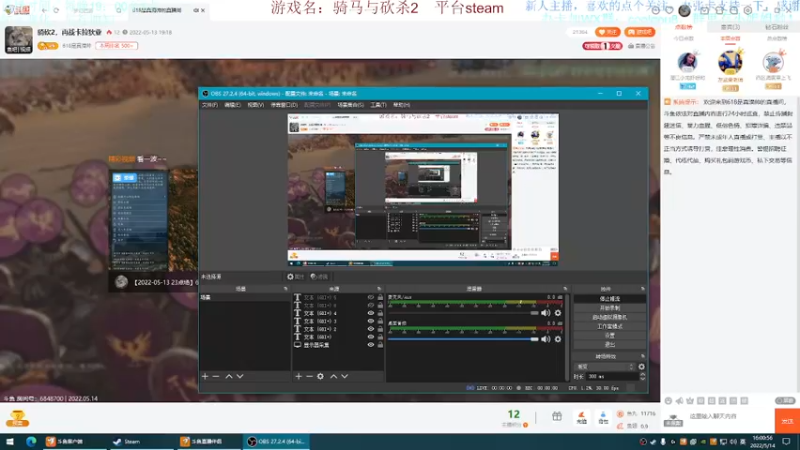Toggle visibility of 文本 (GDI+) 3 source
This screenshot has height=450, width=800.
pos(371,321)
